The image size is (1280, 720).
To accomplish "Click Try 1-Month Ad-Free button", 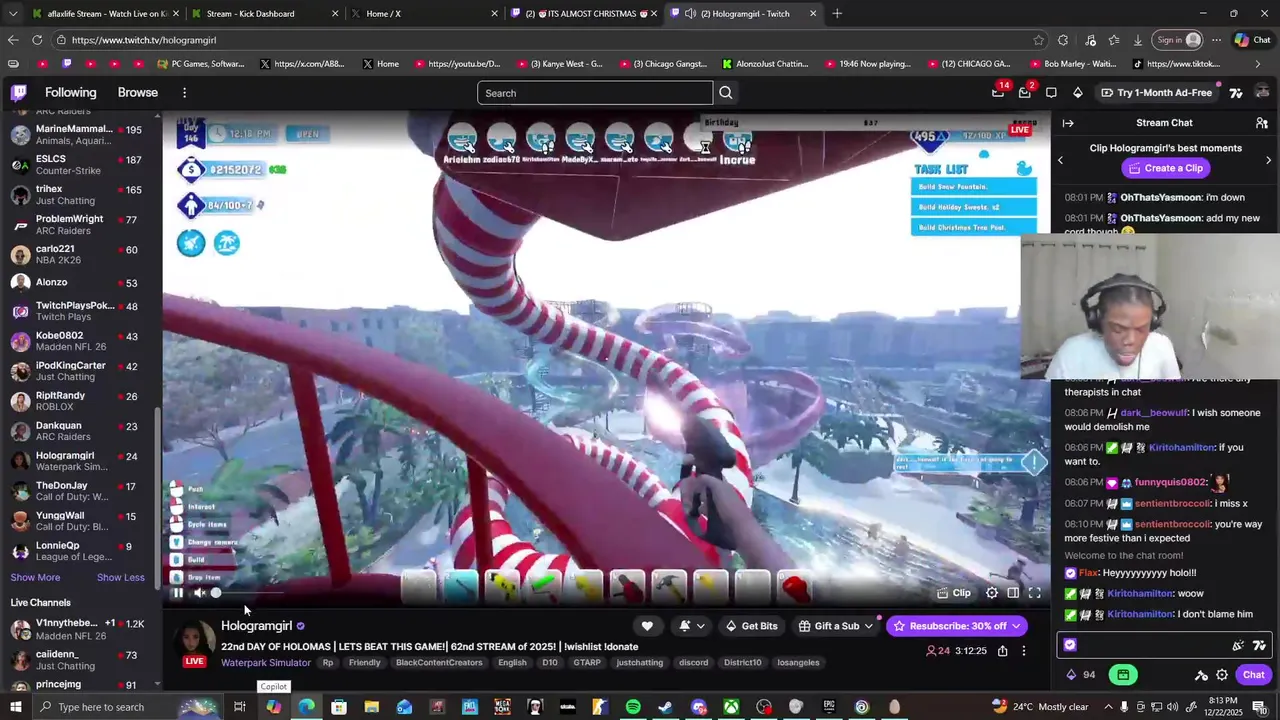I will click(1156, 93).
